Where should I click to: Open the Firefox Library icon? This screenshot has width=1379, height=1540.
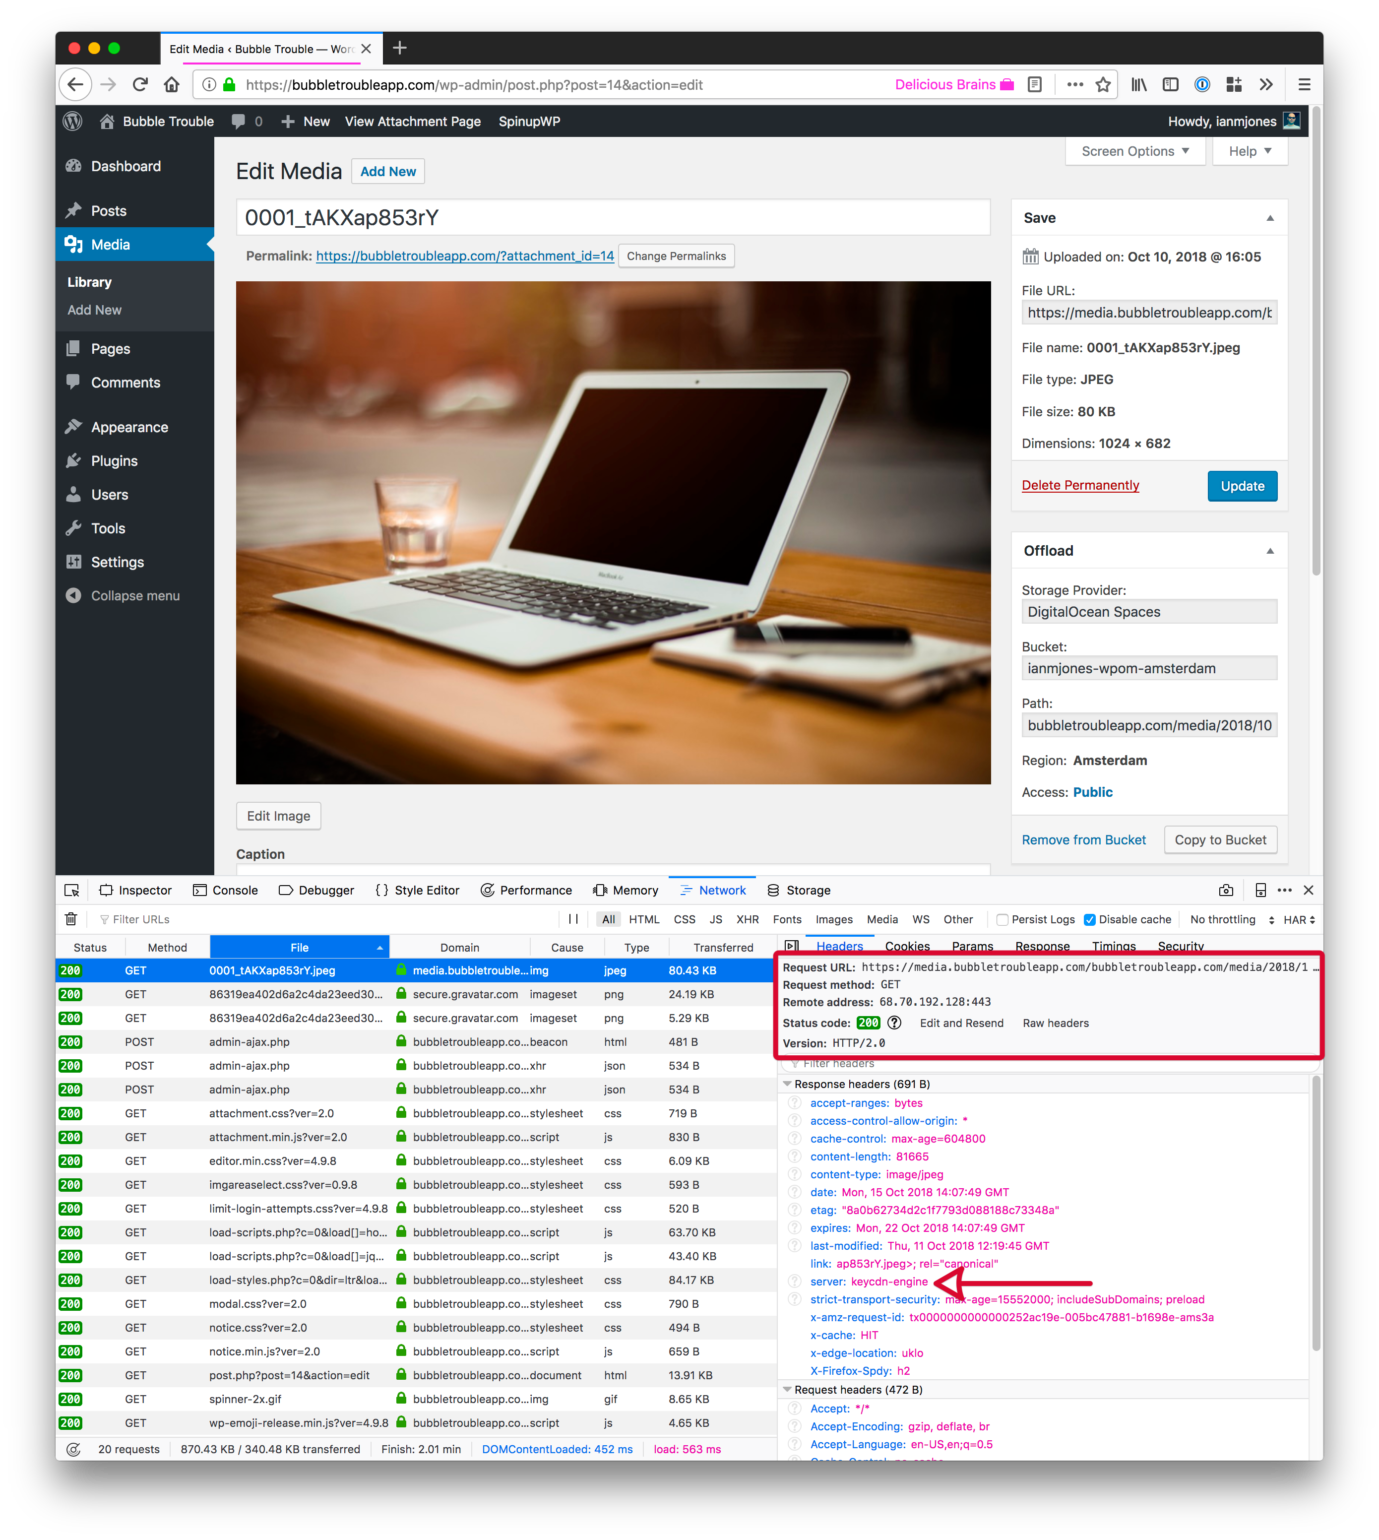pos(1139,85)
